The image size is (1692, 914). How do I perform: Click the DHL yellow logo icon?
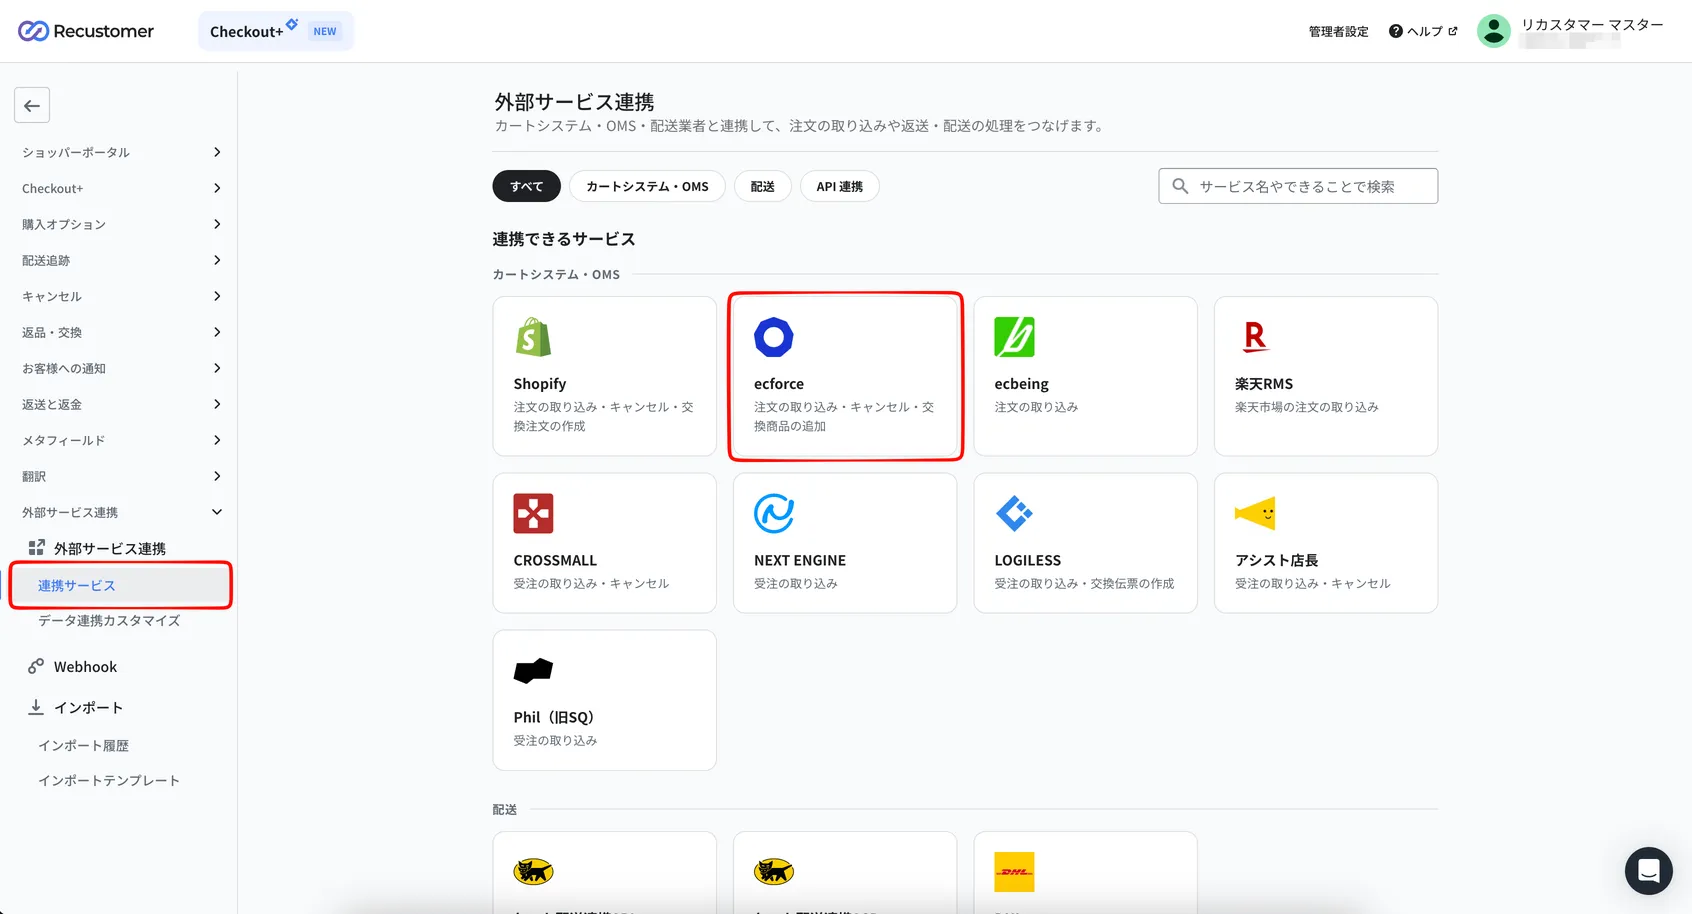pos(1014,872)
